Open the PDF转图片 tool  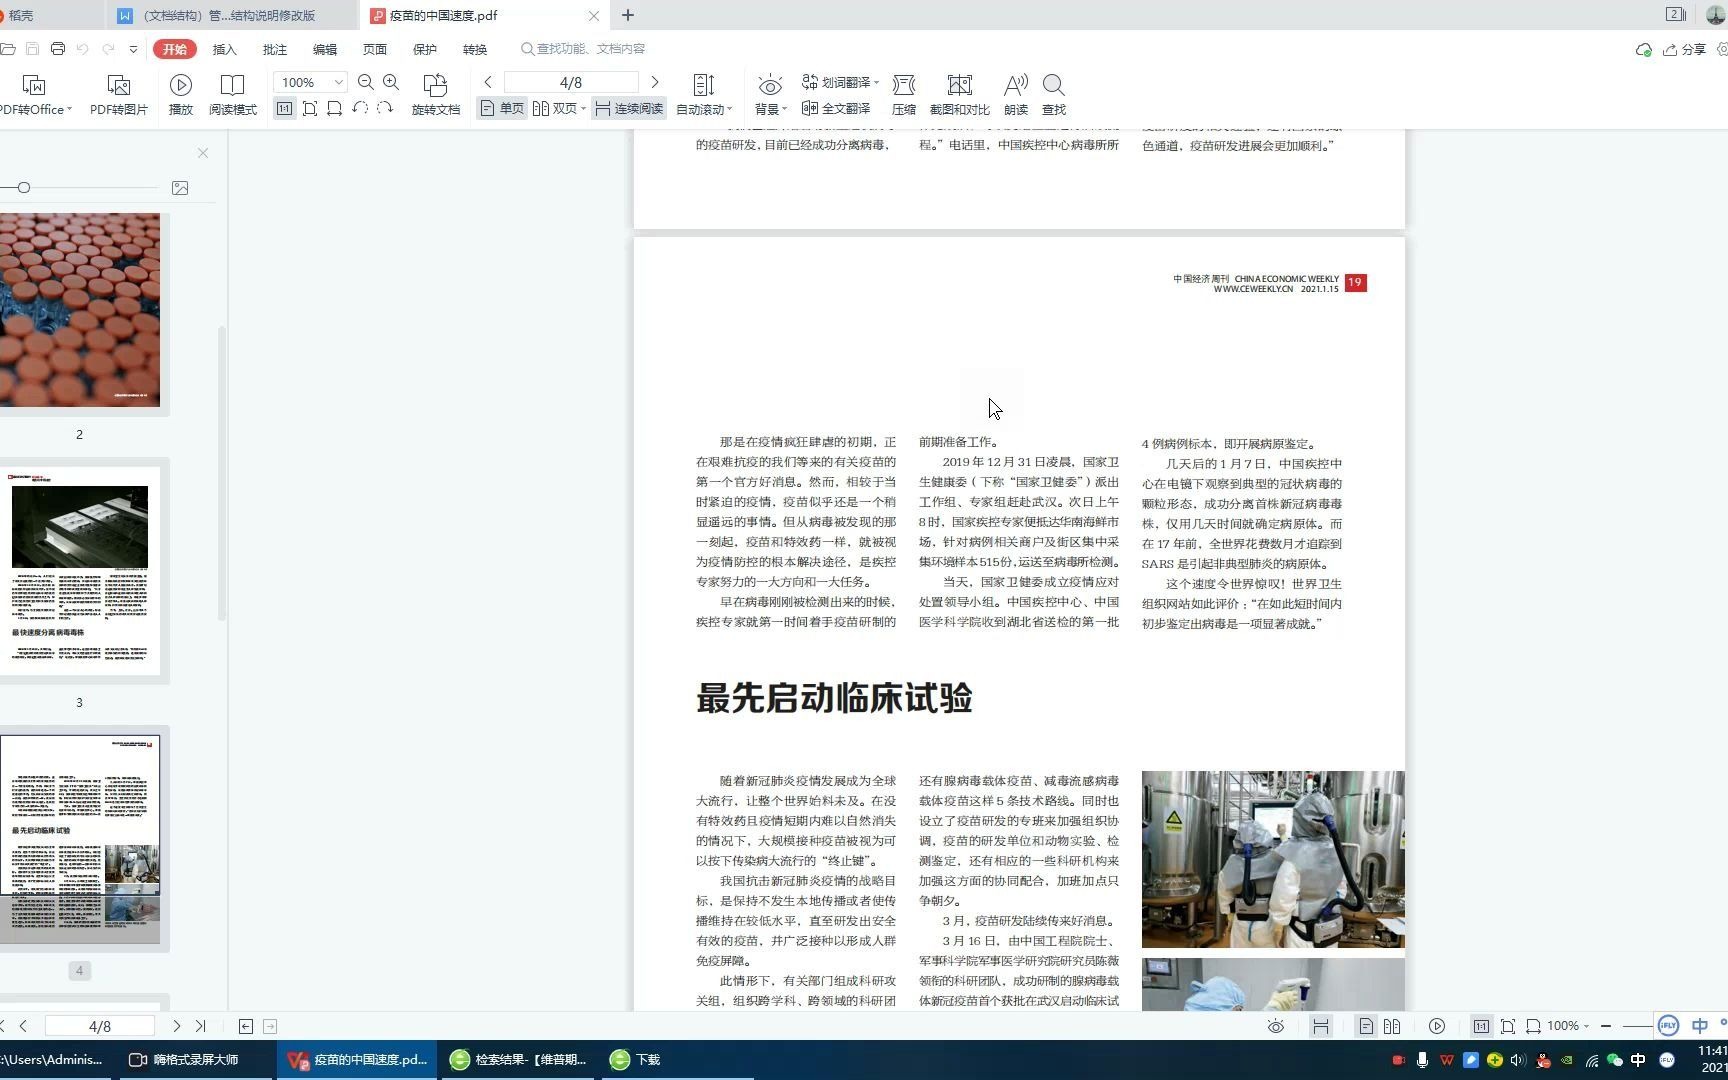[x=120, y=94]
